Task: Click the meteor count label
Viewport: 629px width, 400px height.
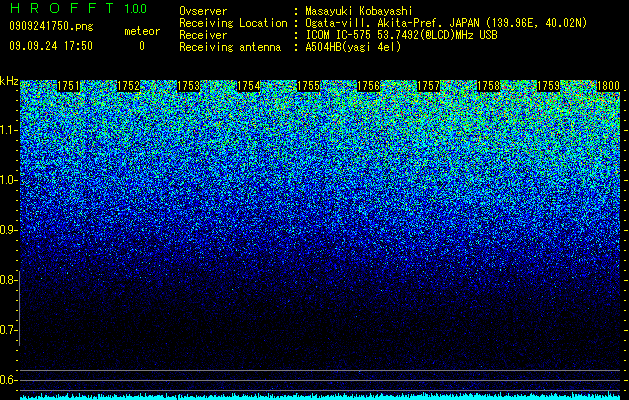Action: [x=142, y=31]
